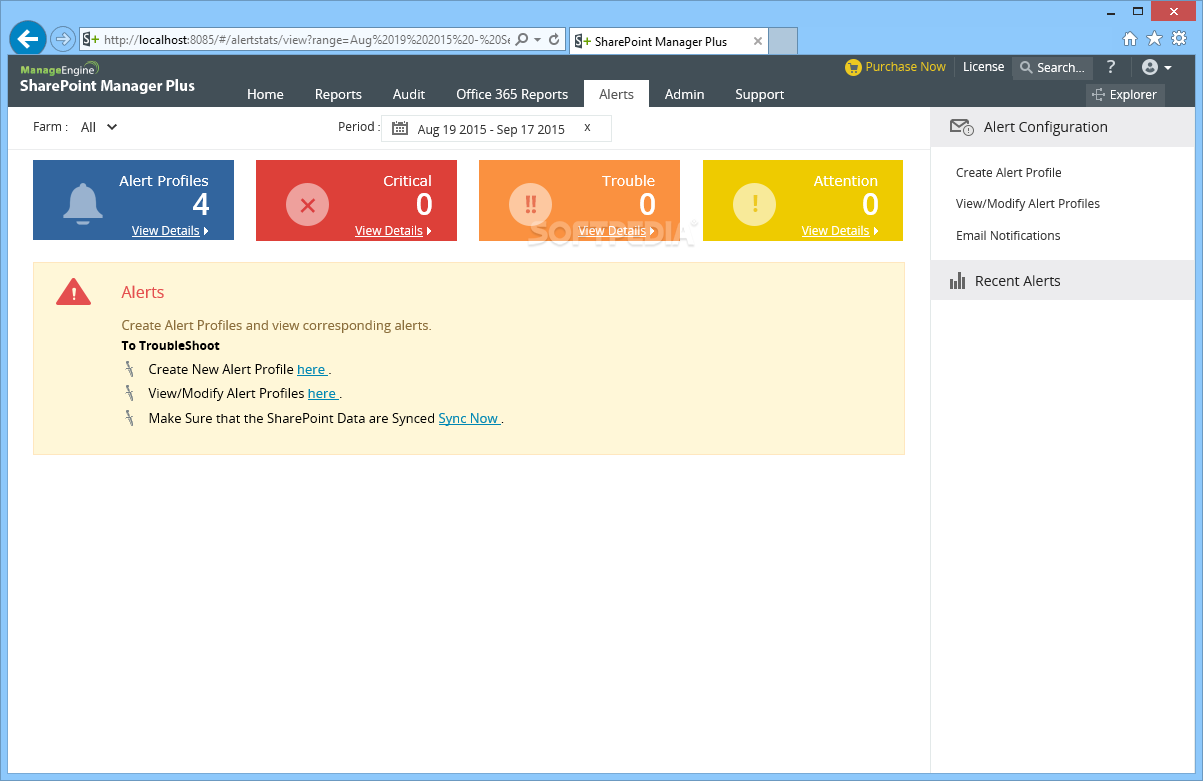Open browser tools gear icon
The image size is (1203, 781).
click(x=1179, y=39)
